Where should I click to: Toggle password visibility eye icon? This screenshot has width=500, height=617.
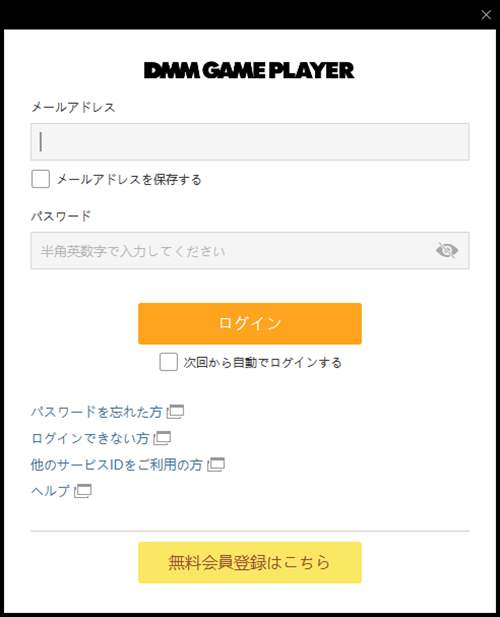click(x=447, y=250)
